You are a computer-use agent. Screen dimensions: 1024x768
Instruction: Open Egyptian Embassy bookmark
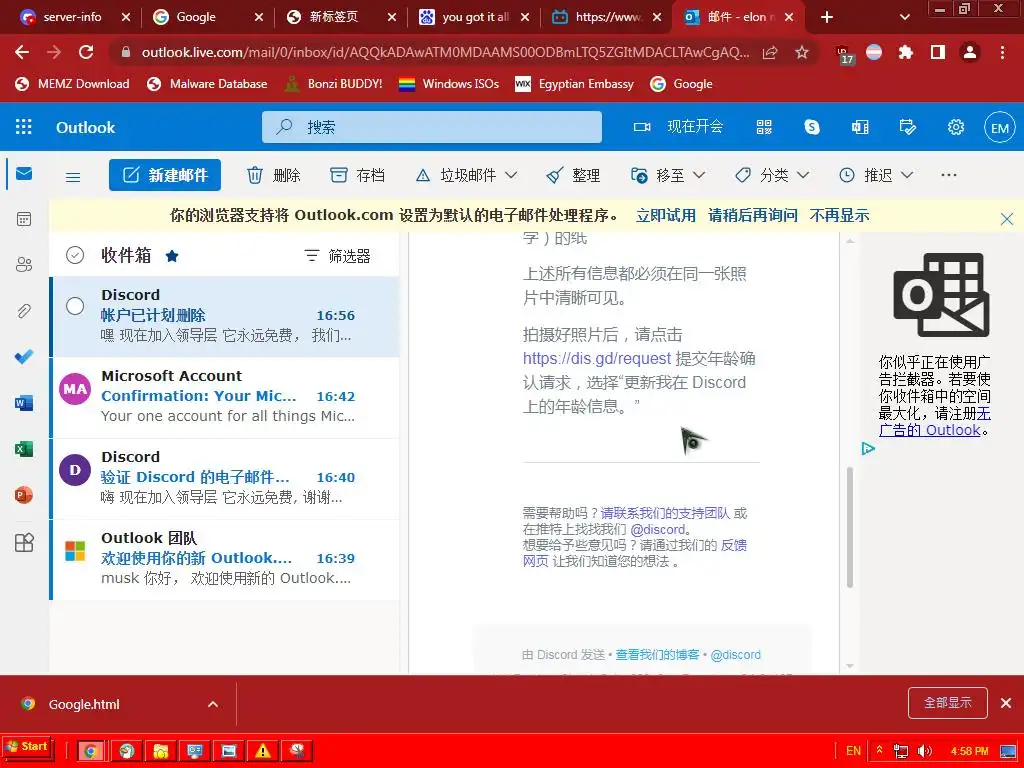(x=575, y=84)
